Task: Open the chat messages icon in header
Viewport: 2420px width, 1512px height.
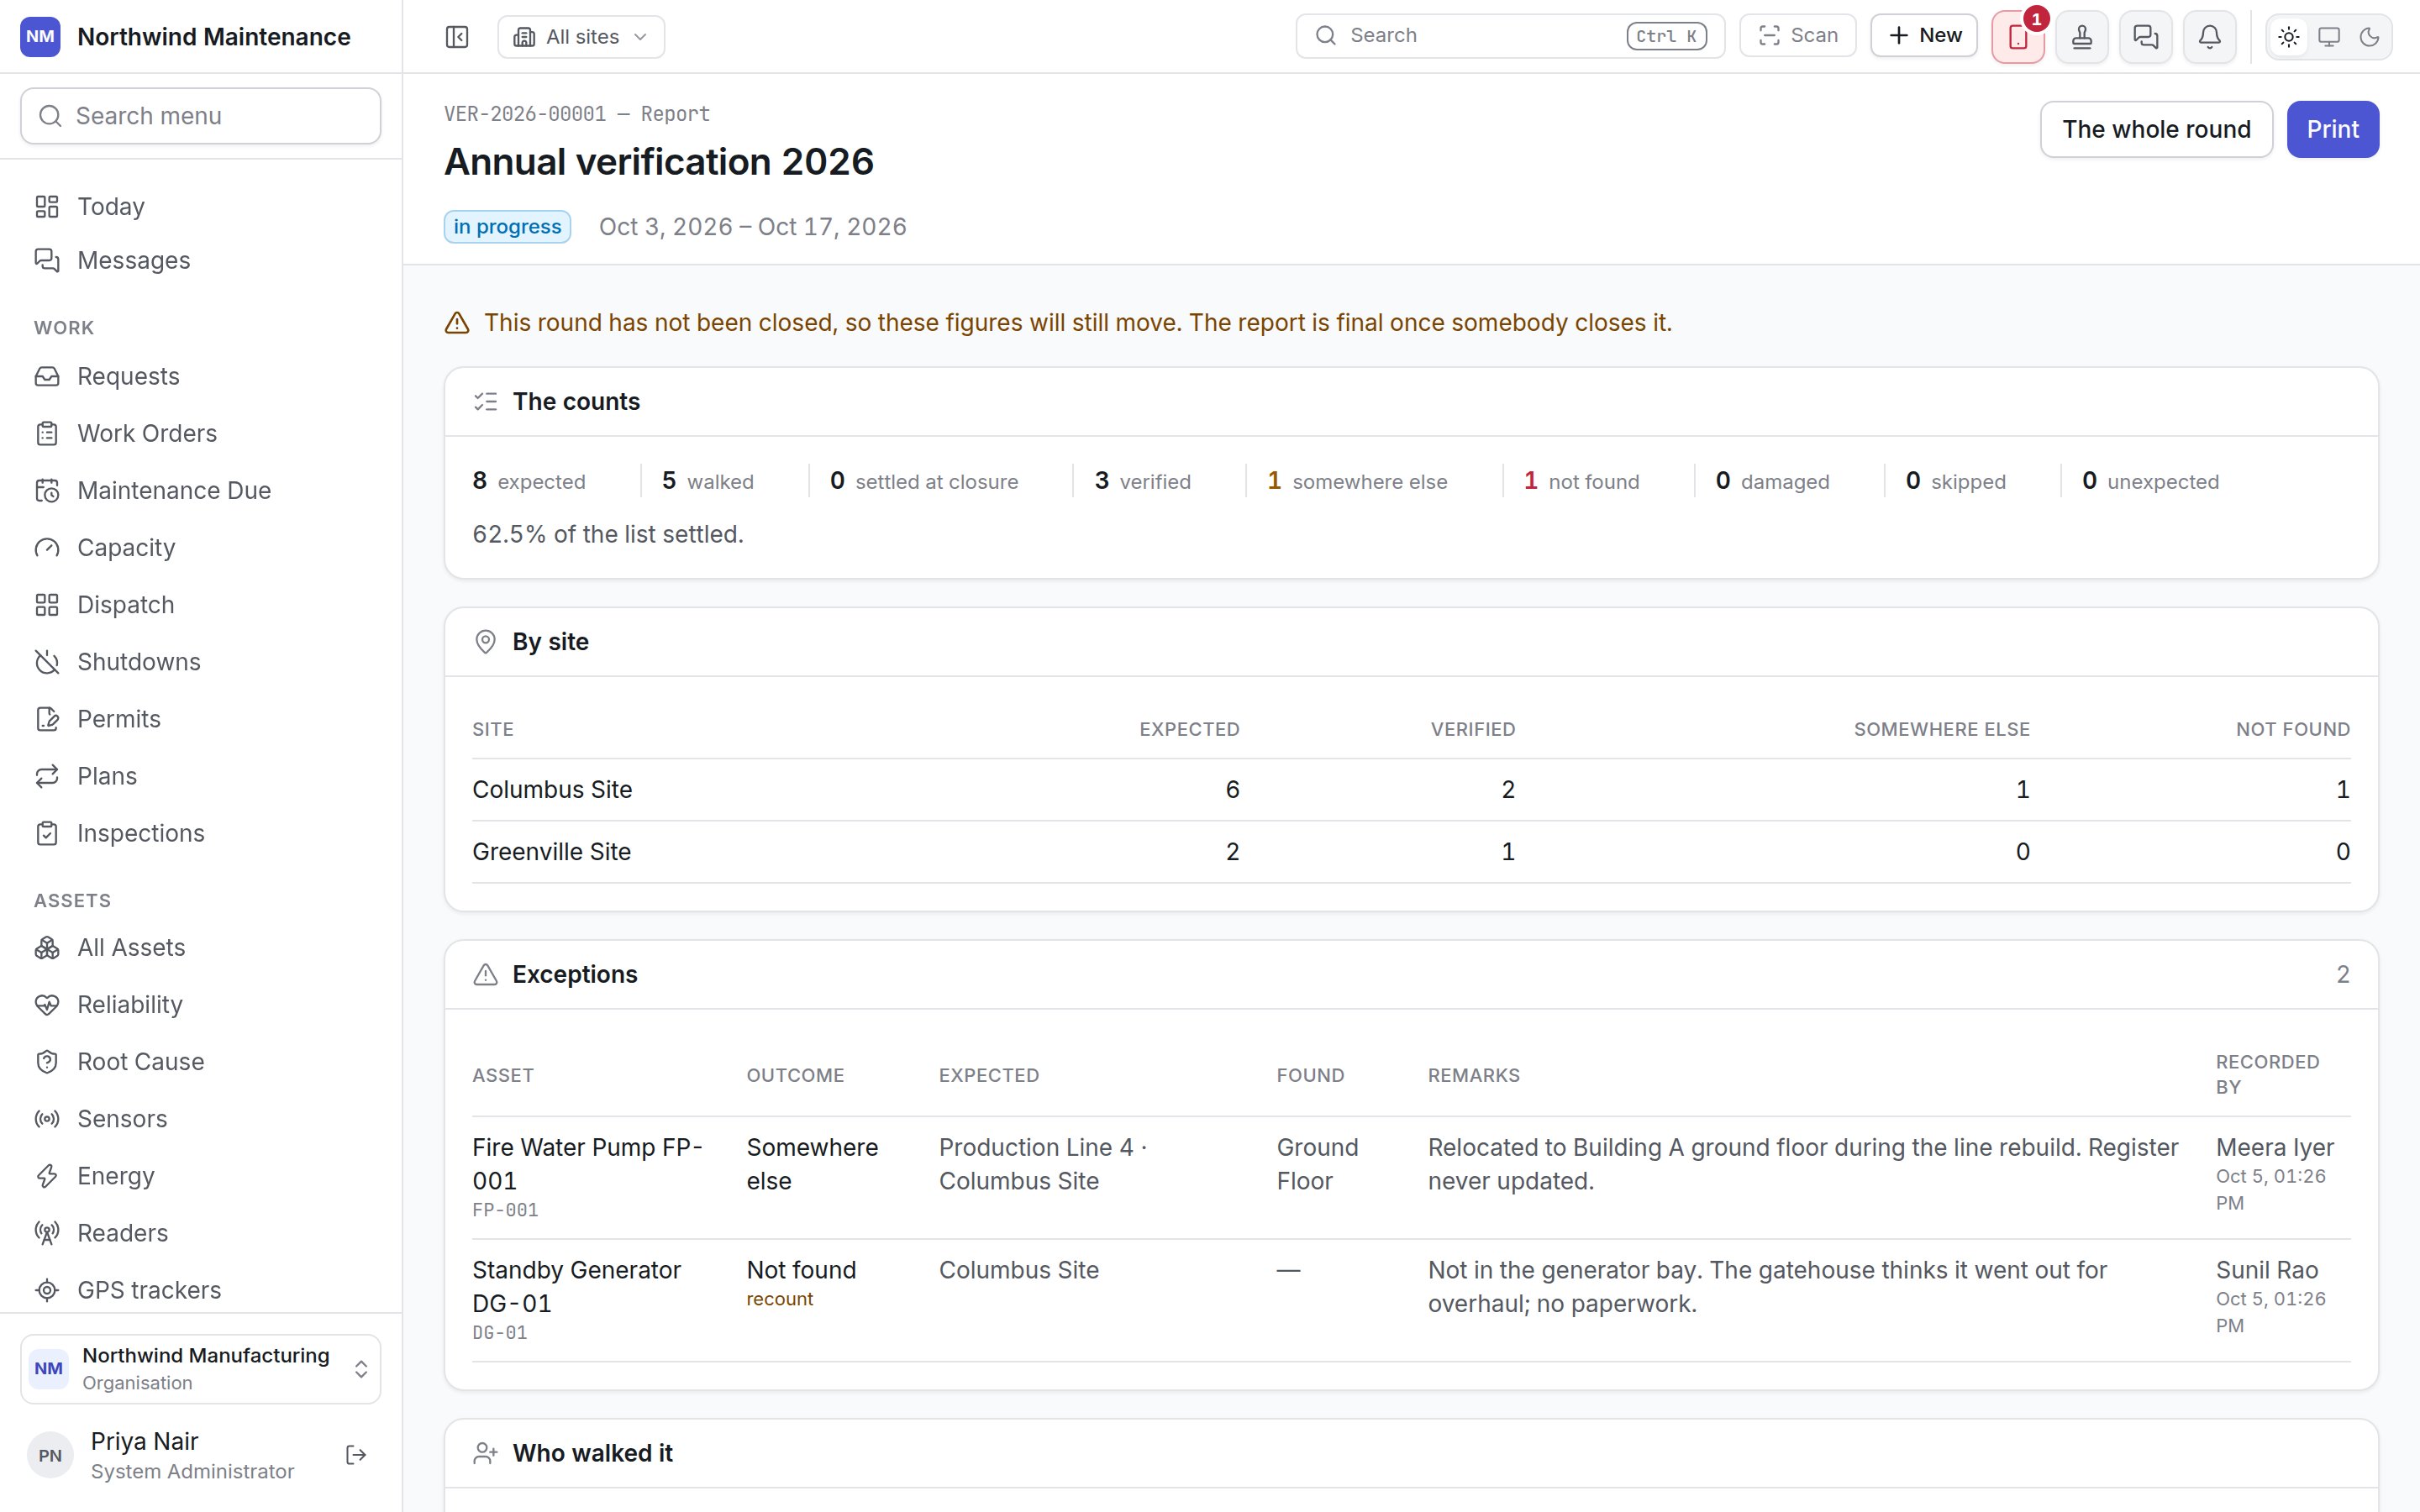Action: click(x=2146, y=38)
